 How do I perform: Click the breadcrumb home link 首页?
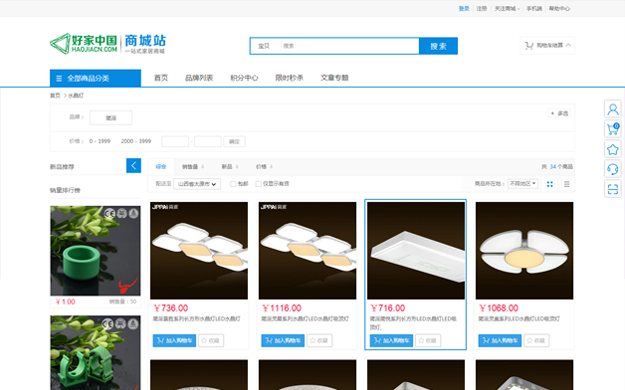pyautogui.click(x=55, y=96)
